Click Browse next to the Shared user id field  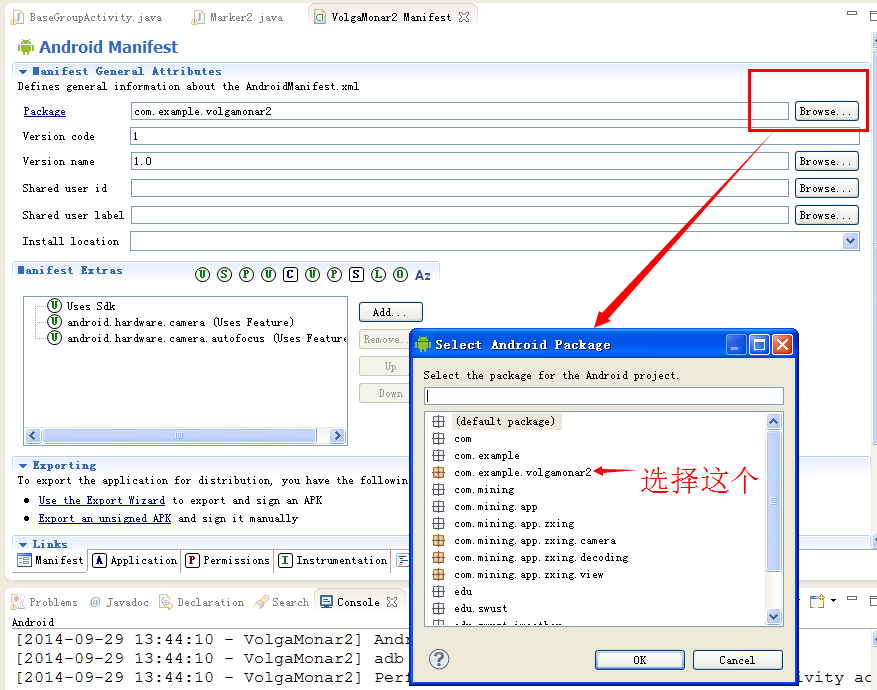[x=827, y=188]
